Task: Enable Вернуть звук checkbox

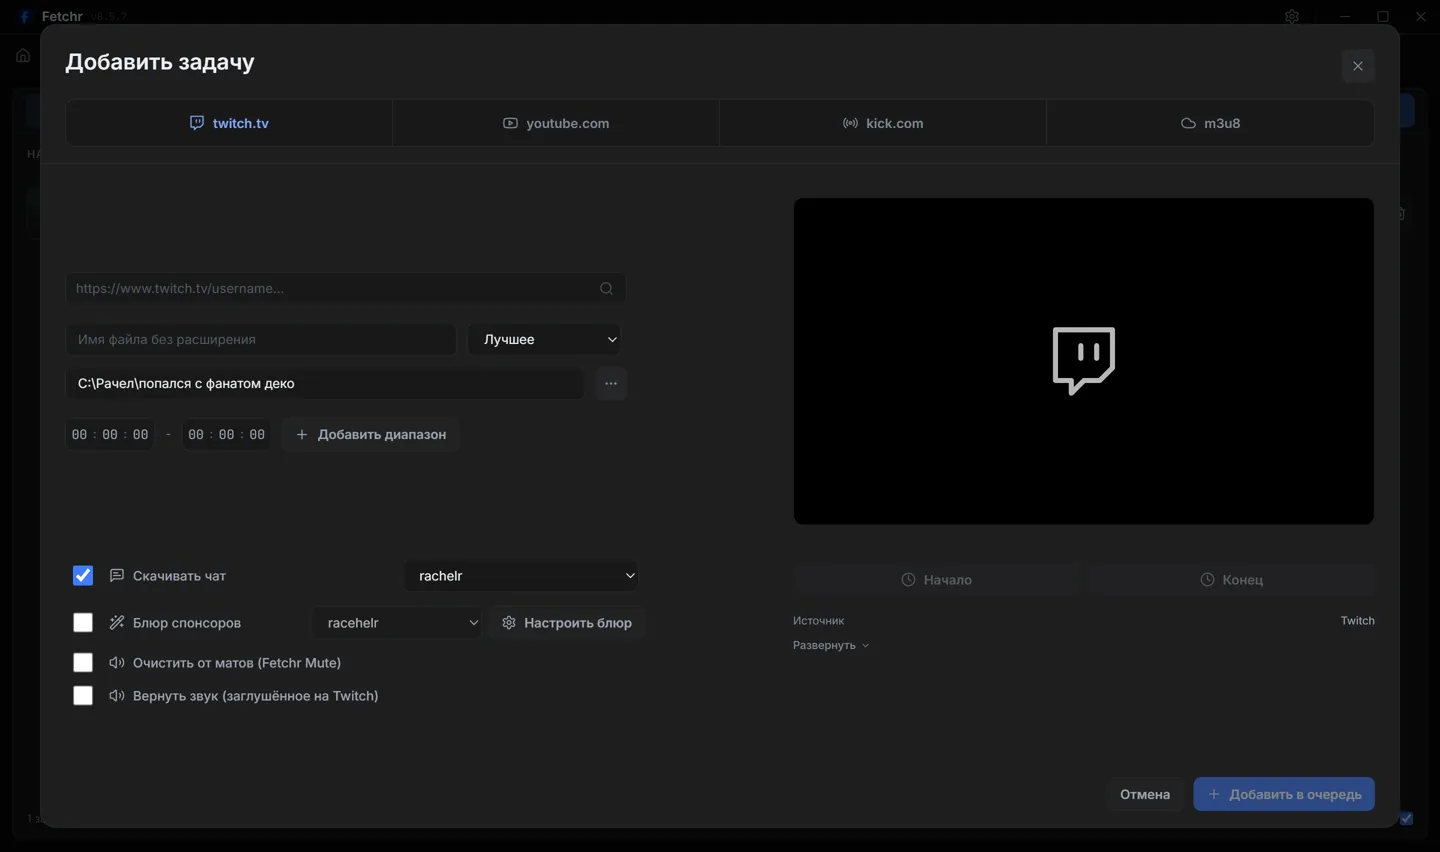Action: coord(83,696)
